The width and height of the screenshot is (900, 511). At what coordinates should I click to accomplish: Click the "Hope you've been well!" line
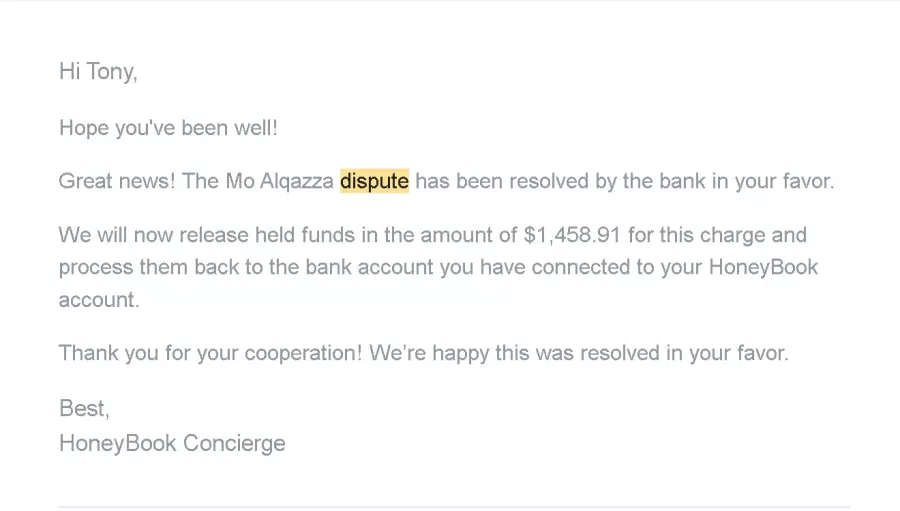point(168,127)
